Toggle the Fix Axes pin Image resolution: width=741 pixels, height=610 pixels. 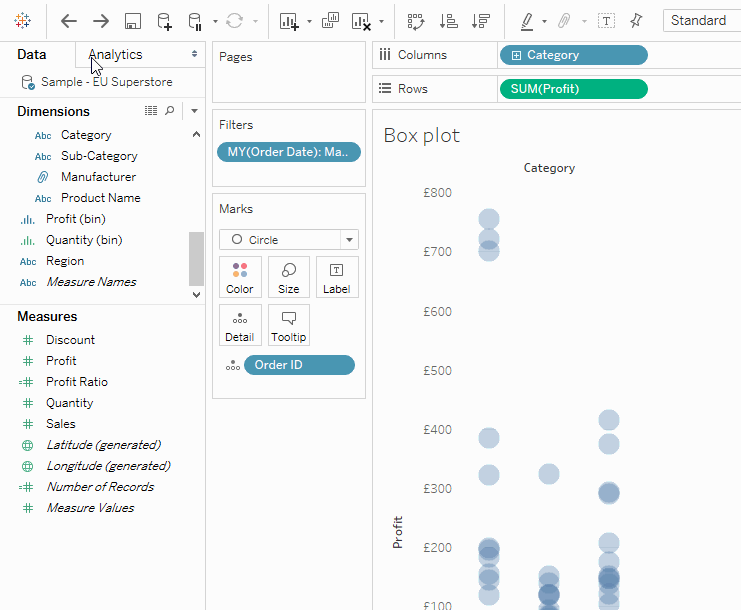(x=636, y=21)
